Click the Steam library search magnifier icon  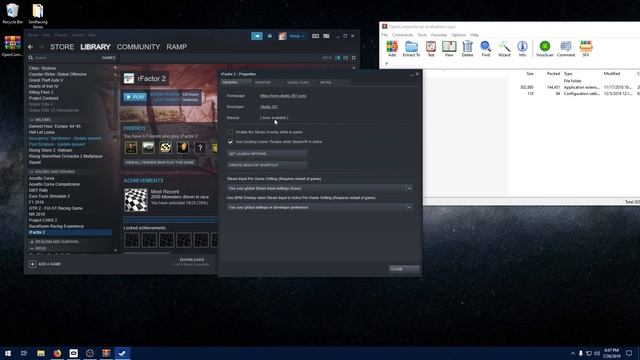pyautogui.click(x=31, y=58)
